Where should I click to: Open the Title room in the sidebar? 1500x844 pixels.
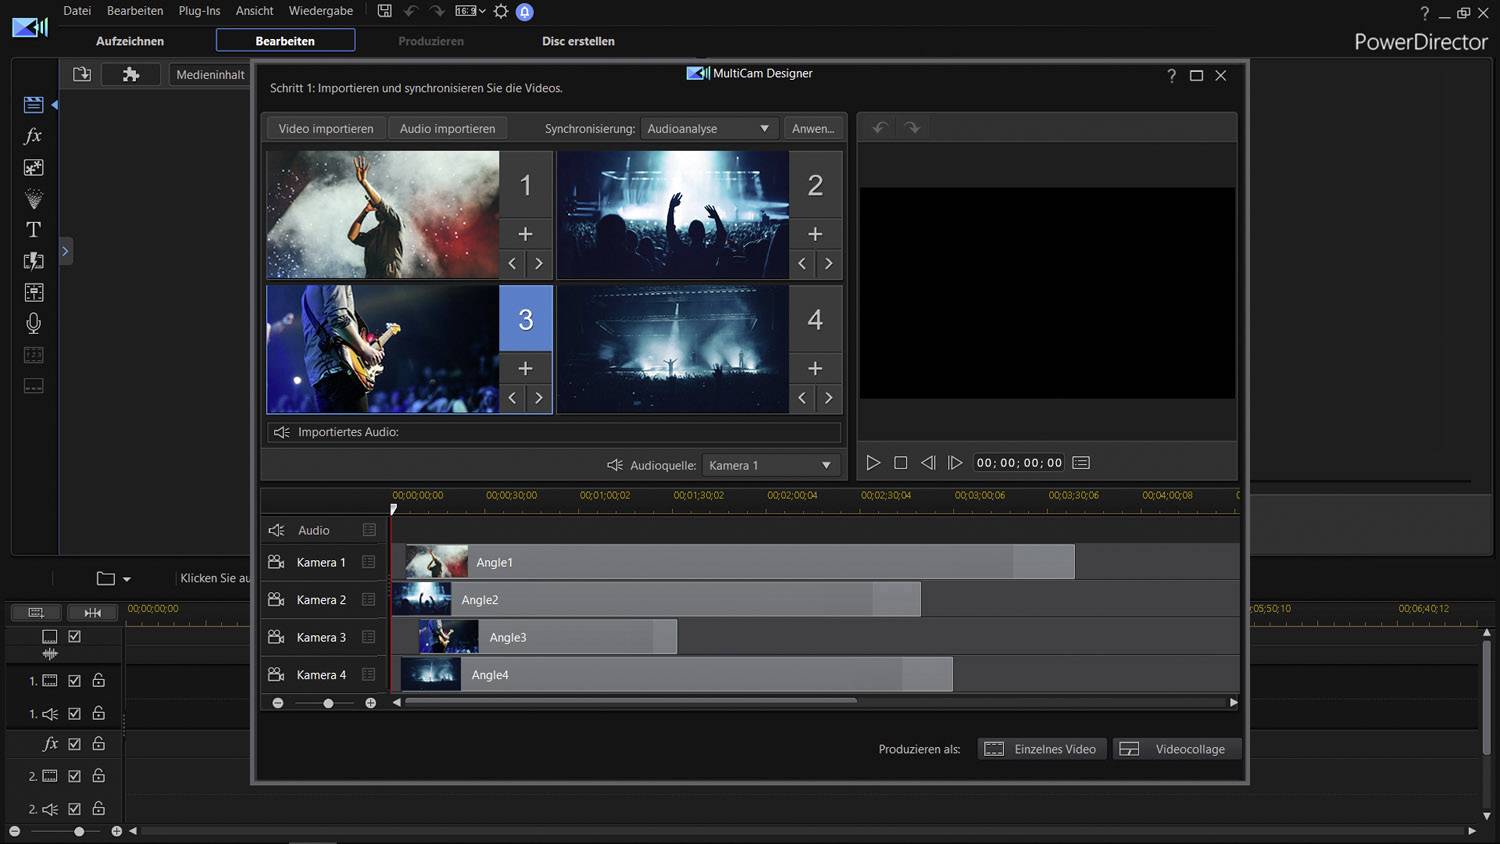pos(33,229)
